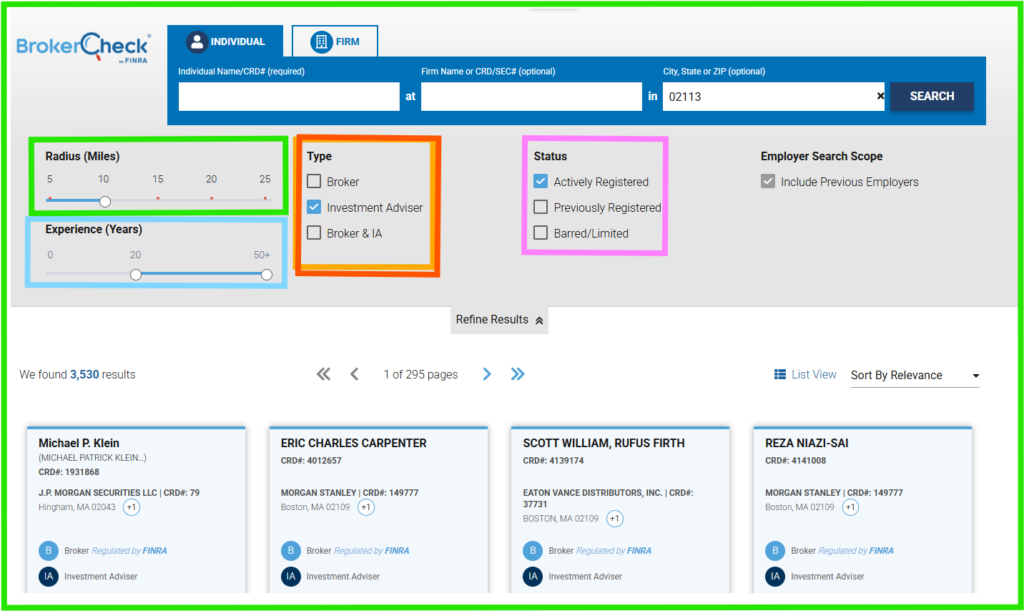Clear the City, State or ZIP field
This screenshot has width=1024, height=611.
click(880, 97)
